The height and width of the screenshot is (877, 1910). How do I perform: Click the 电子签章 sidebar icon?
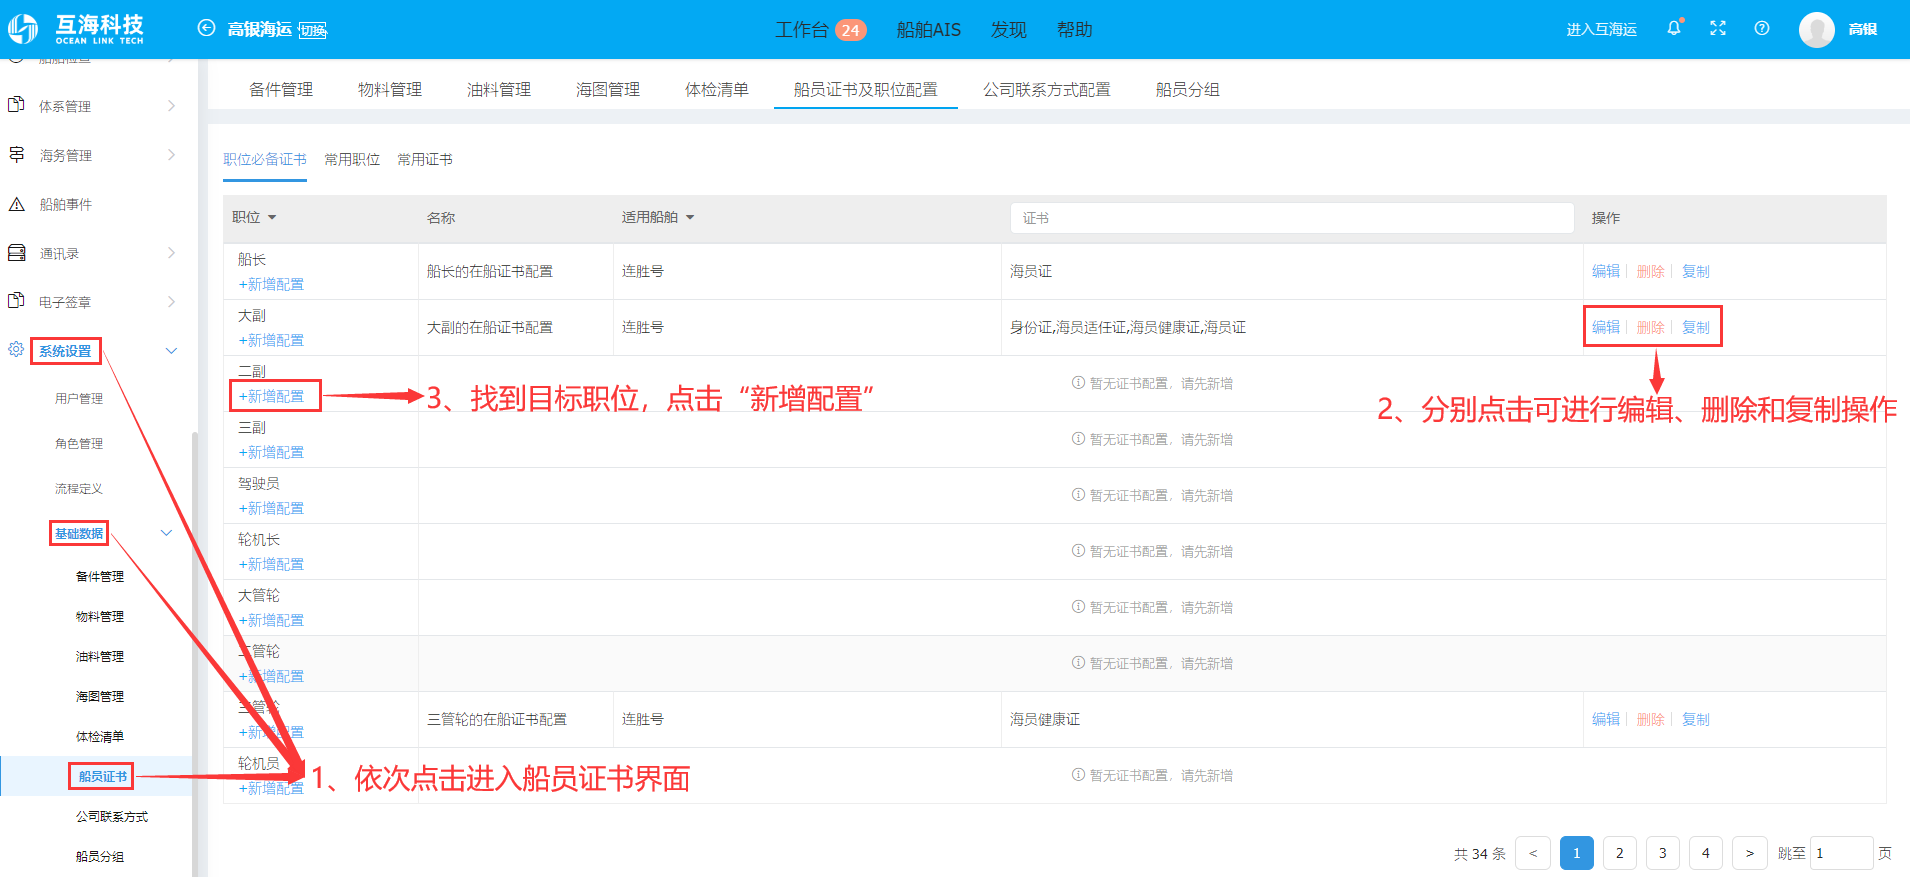point(16,301)
